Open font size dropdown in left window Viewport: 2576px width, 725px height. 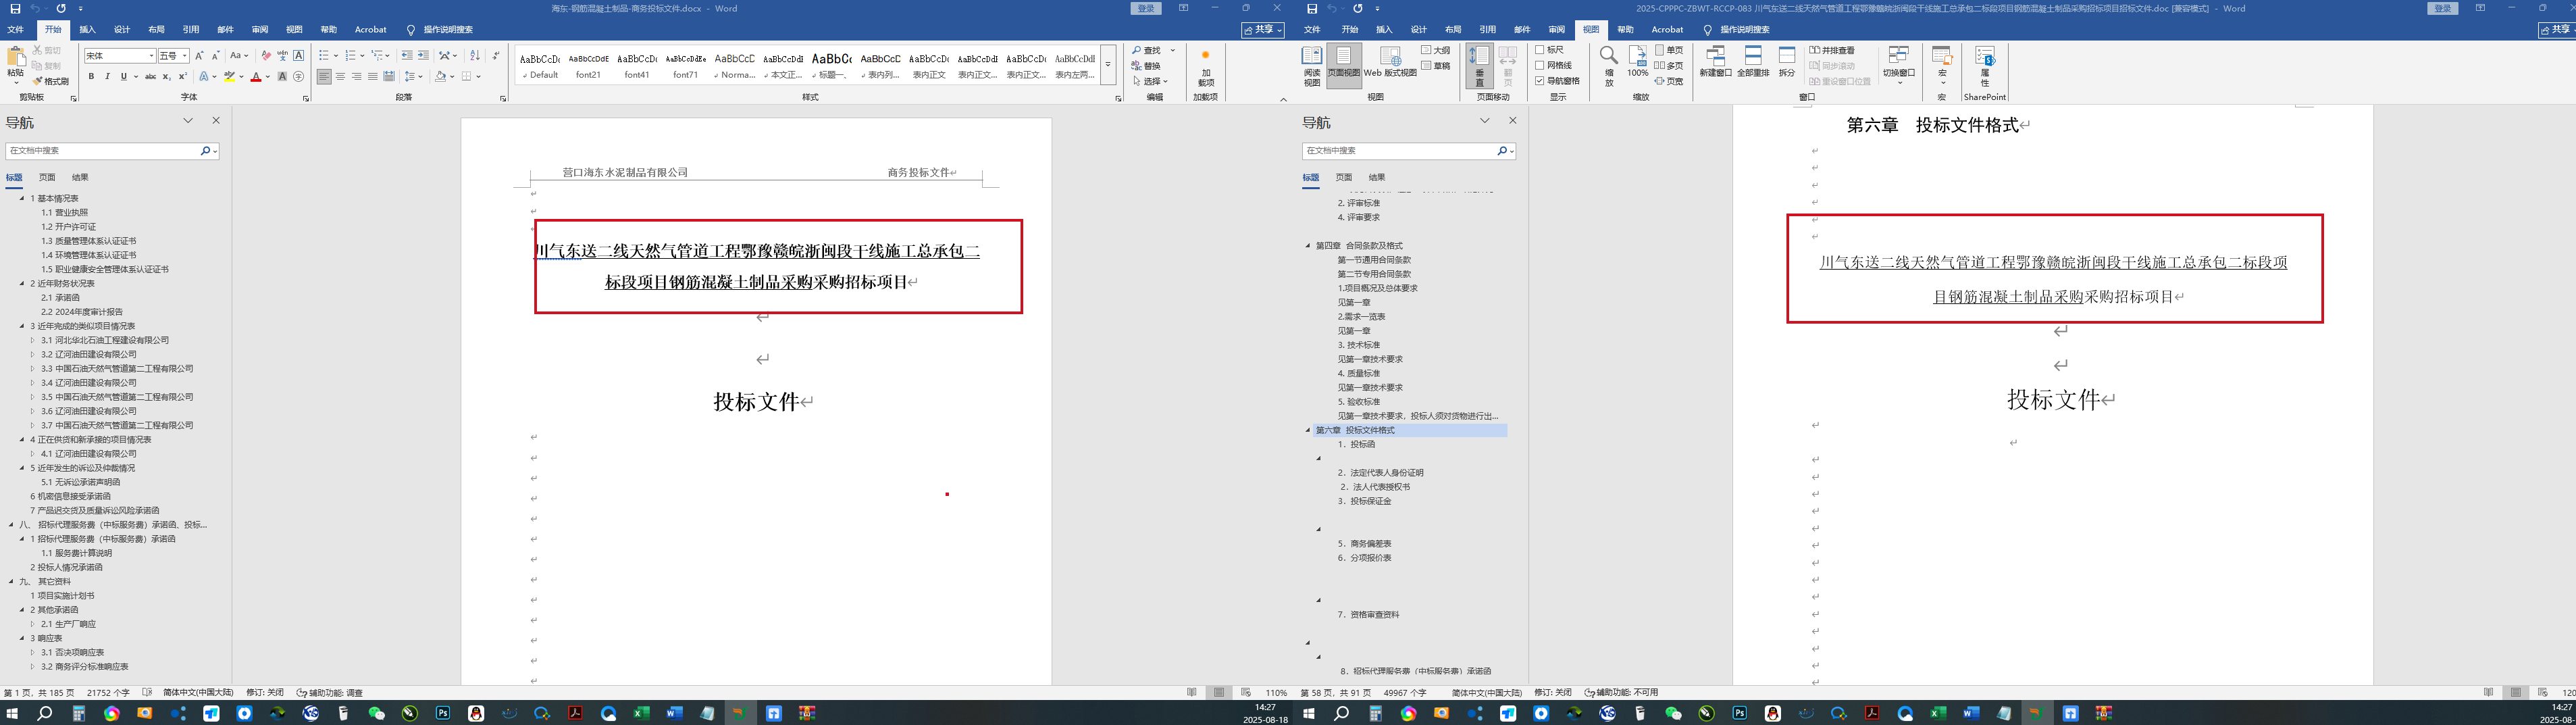185,56
